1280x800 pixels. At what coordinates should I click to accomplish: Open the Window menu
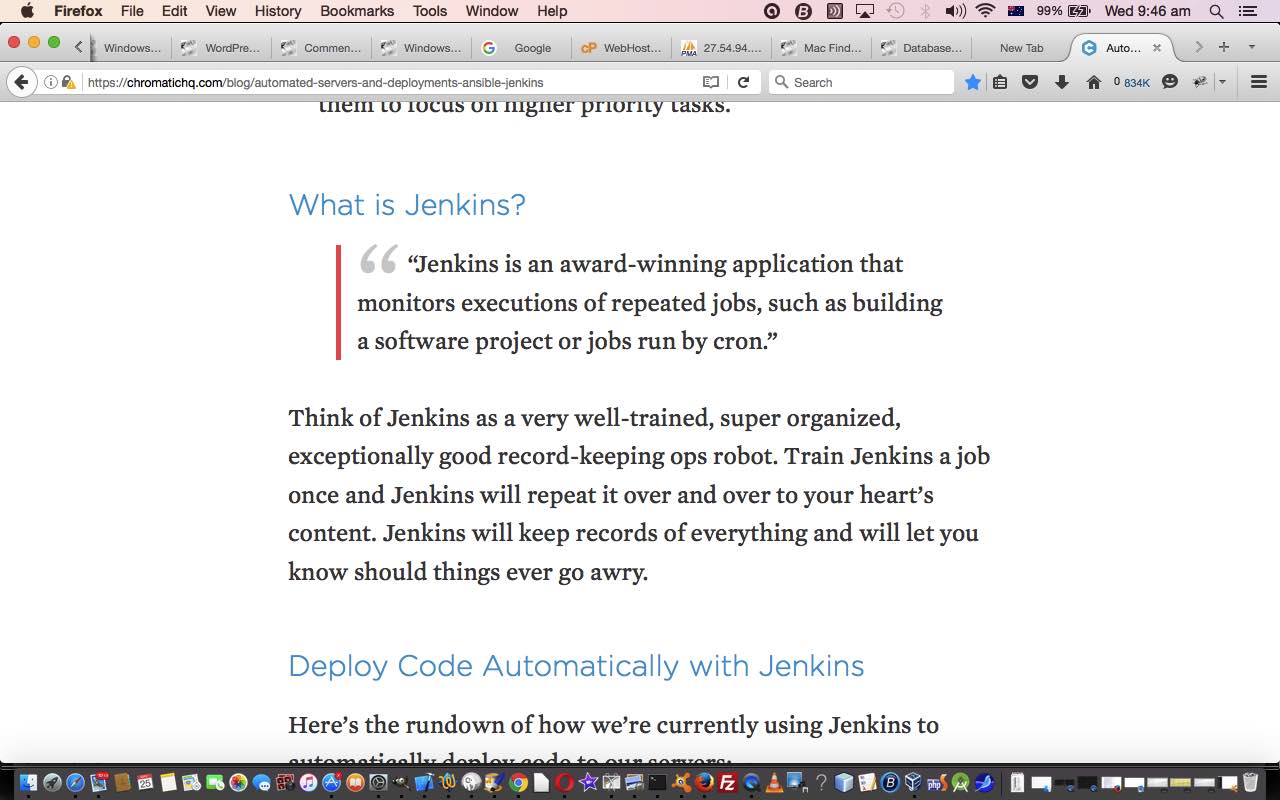coord(492,11)
